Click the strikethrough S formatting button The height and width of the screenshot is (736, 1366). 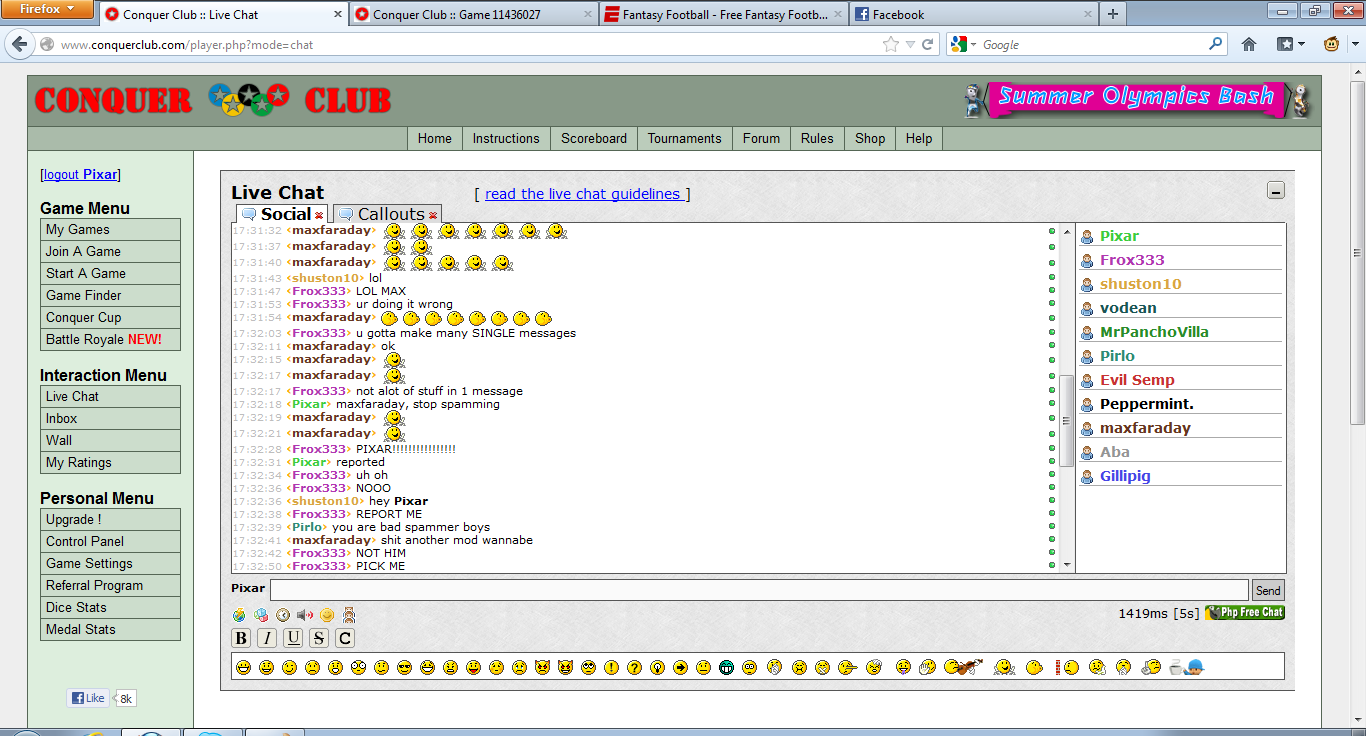point(319,638)
